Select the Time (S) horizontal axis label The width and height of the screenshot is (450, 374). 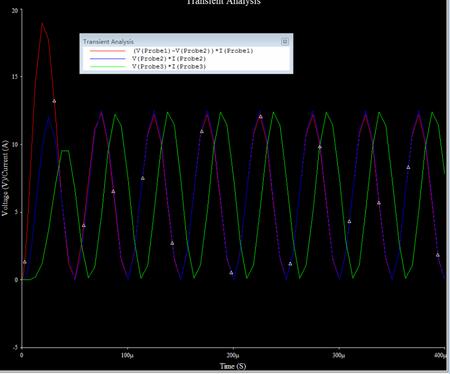click(x=233, y=366)
